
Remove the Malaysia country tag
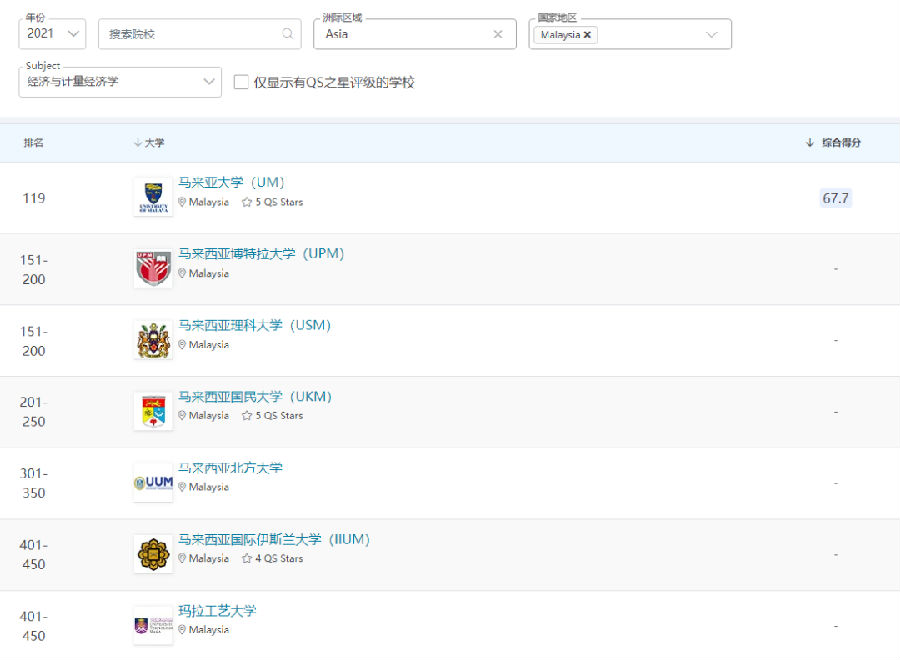click(x=587, y=35)
